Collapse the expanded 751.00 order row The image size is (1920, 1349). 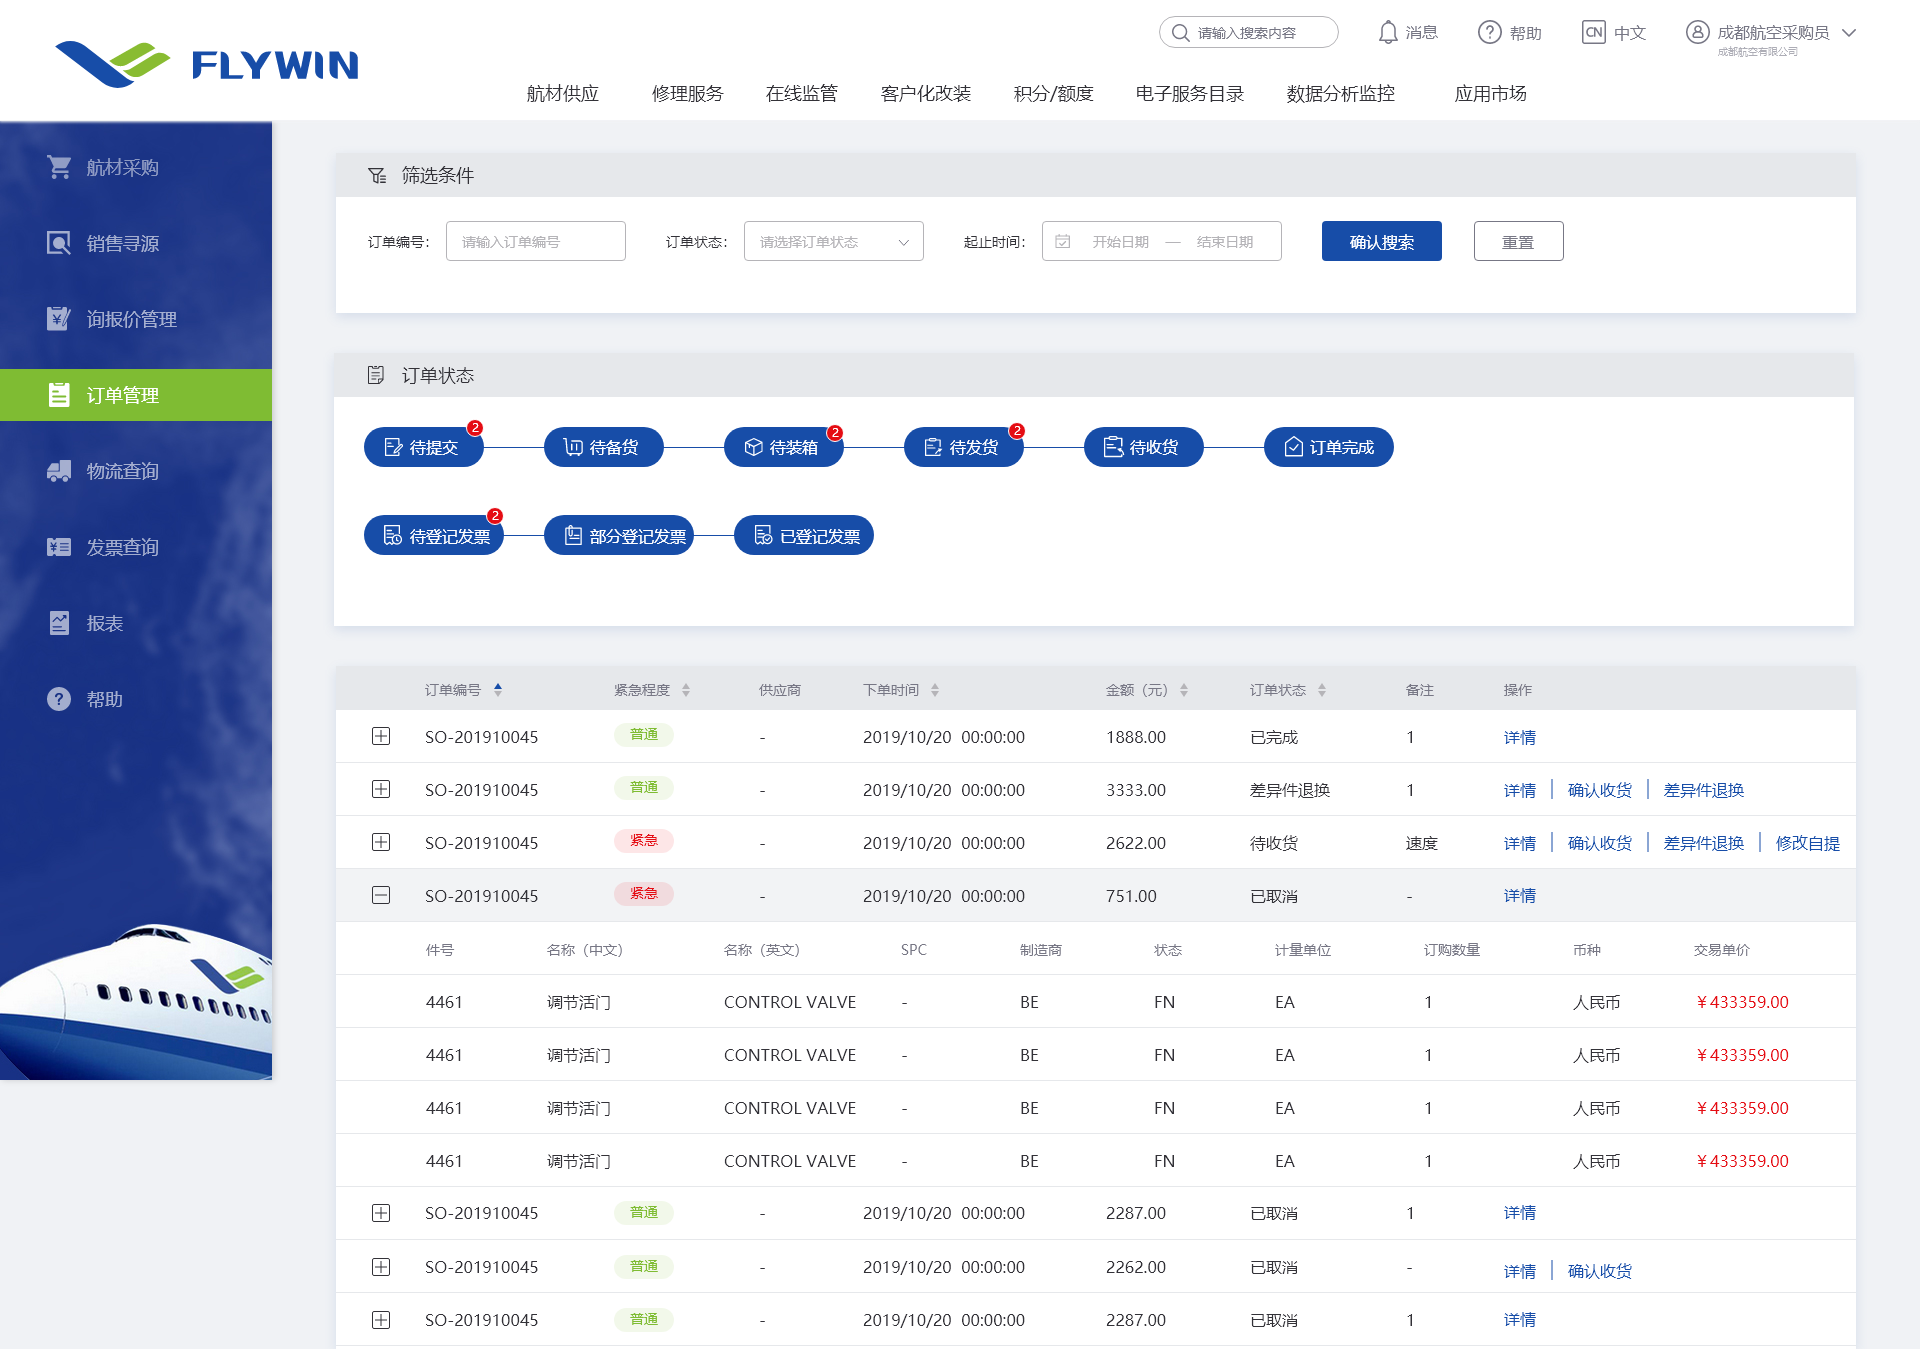coord(381,896)
